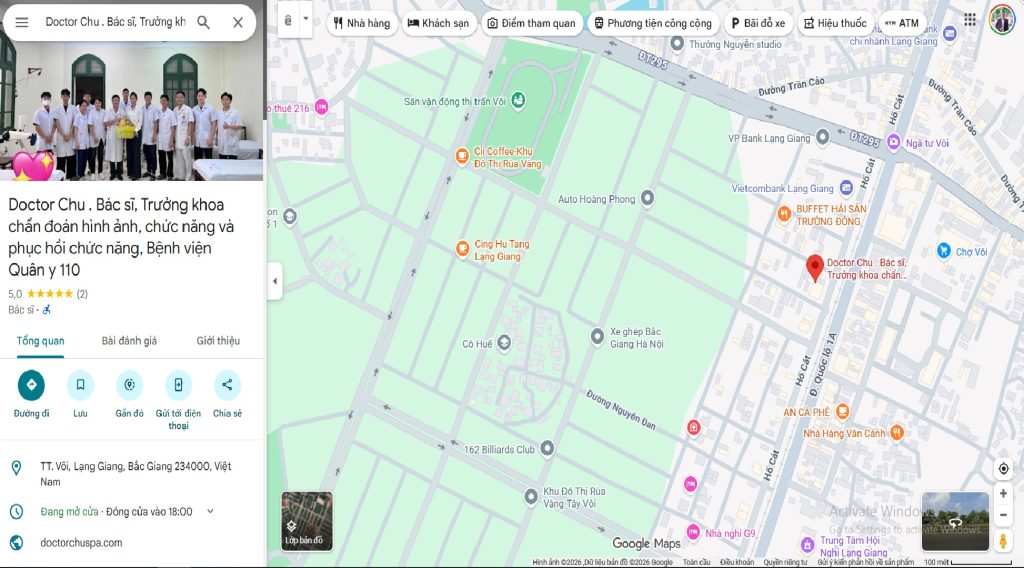Share the place with Chia sẻ icon

pyautogui.click(x=227, y=385)
